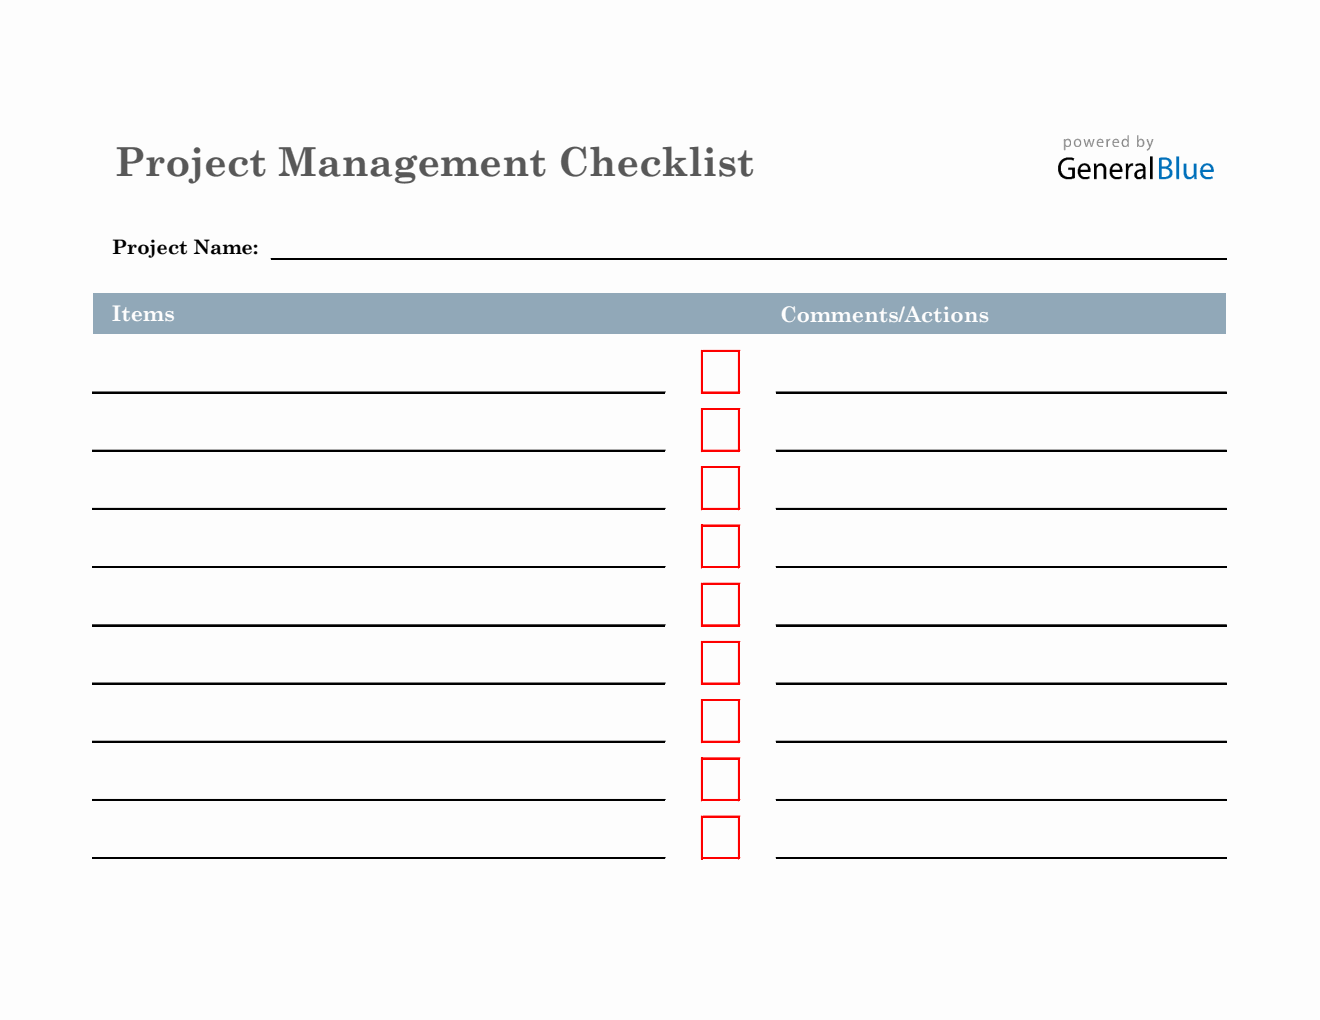Click the Items column header
The height and width of the screenshot is (1020, 1320).
[x=143, y=314]
